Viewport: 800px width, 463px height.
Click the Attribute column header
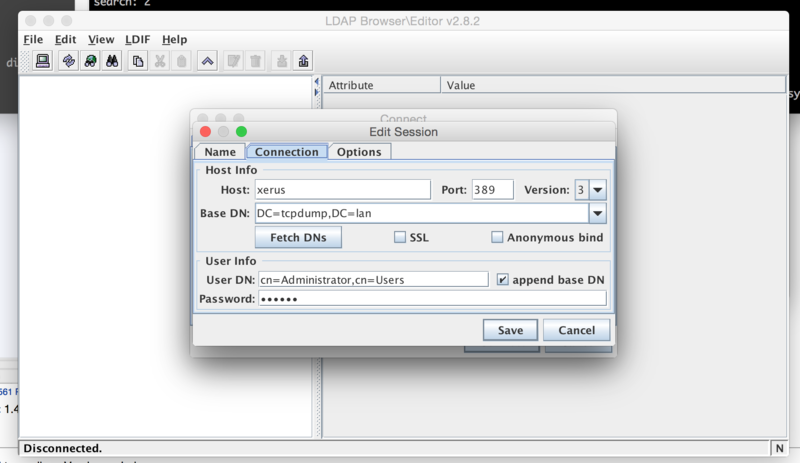pos(382,85)
